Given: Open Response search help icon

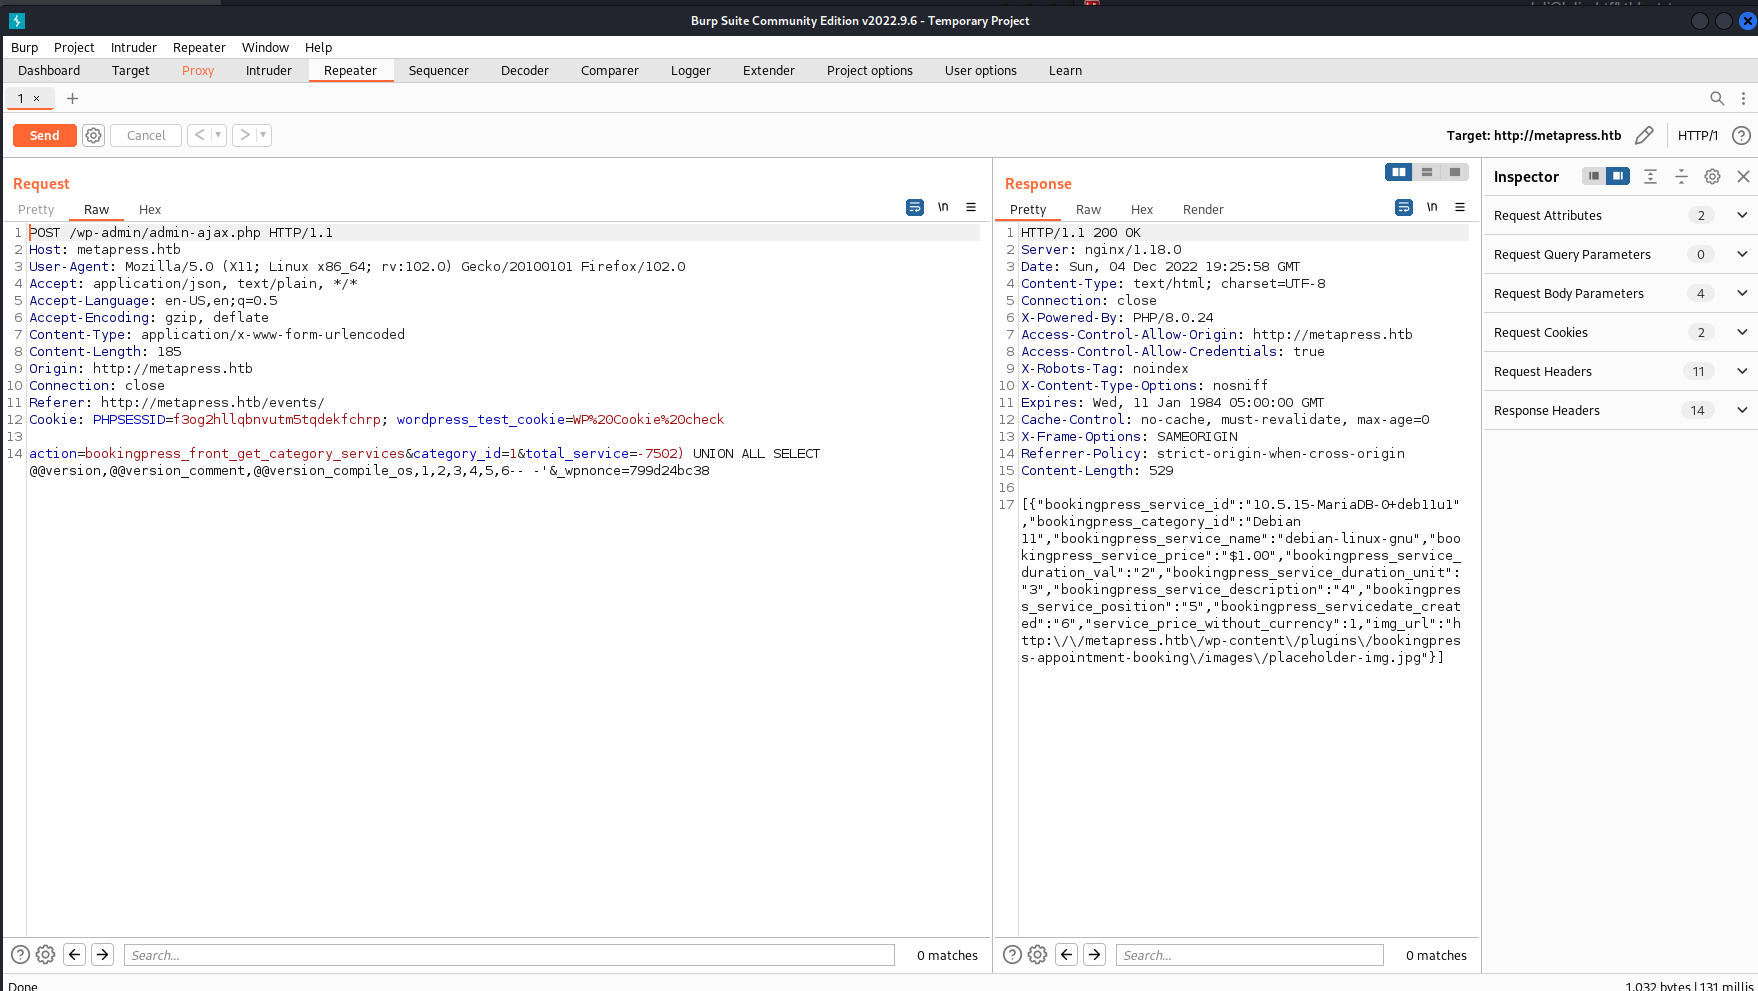Looking at the screenshot, I should click(1012, 955).
